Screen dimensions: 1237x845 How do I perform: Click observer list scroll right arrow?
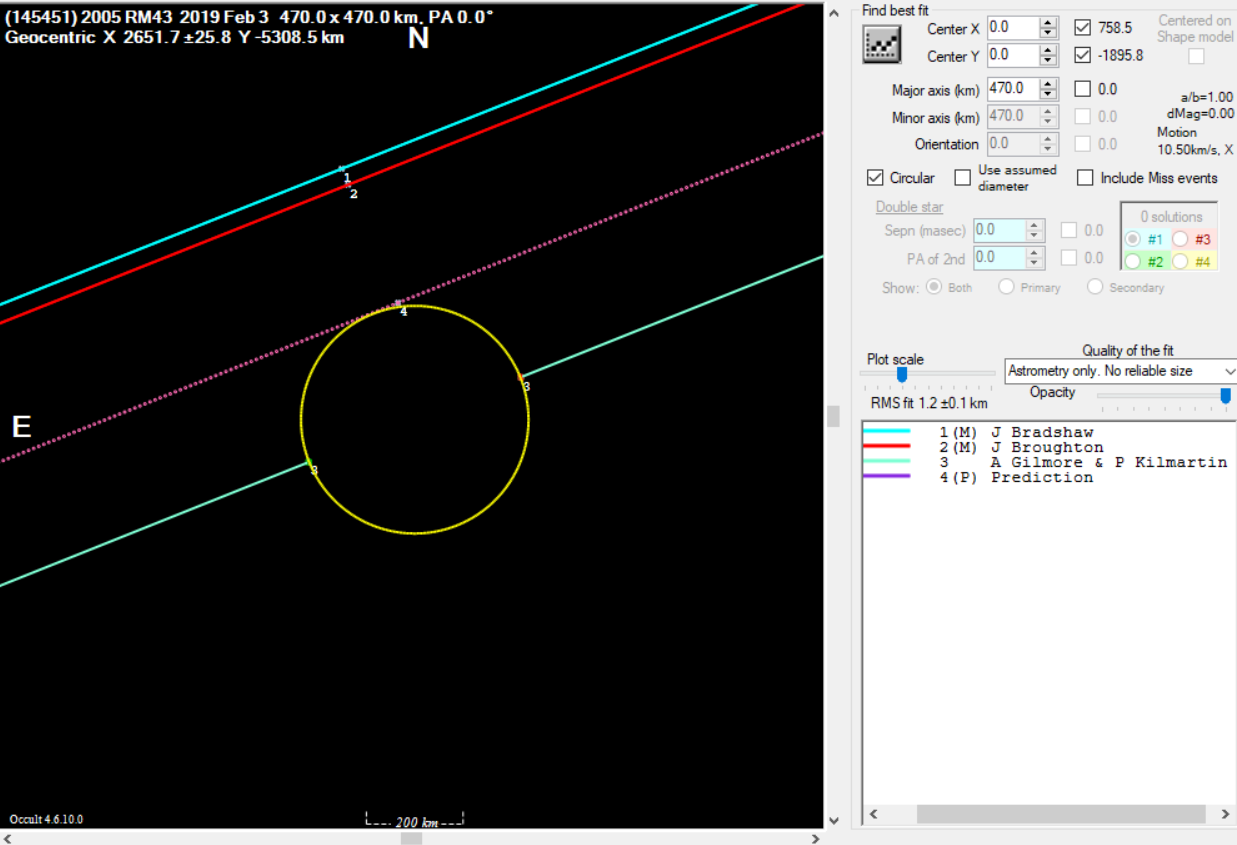(1227, 815)
